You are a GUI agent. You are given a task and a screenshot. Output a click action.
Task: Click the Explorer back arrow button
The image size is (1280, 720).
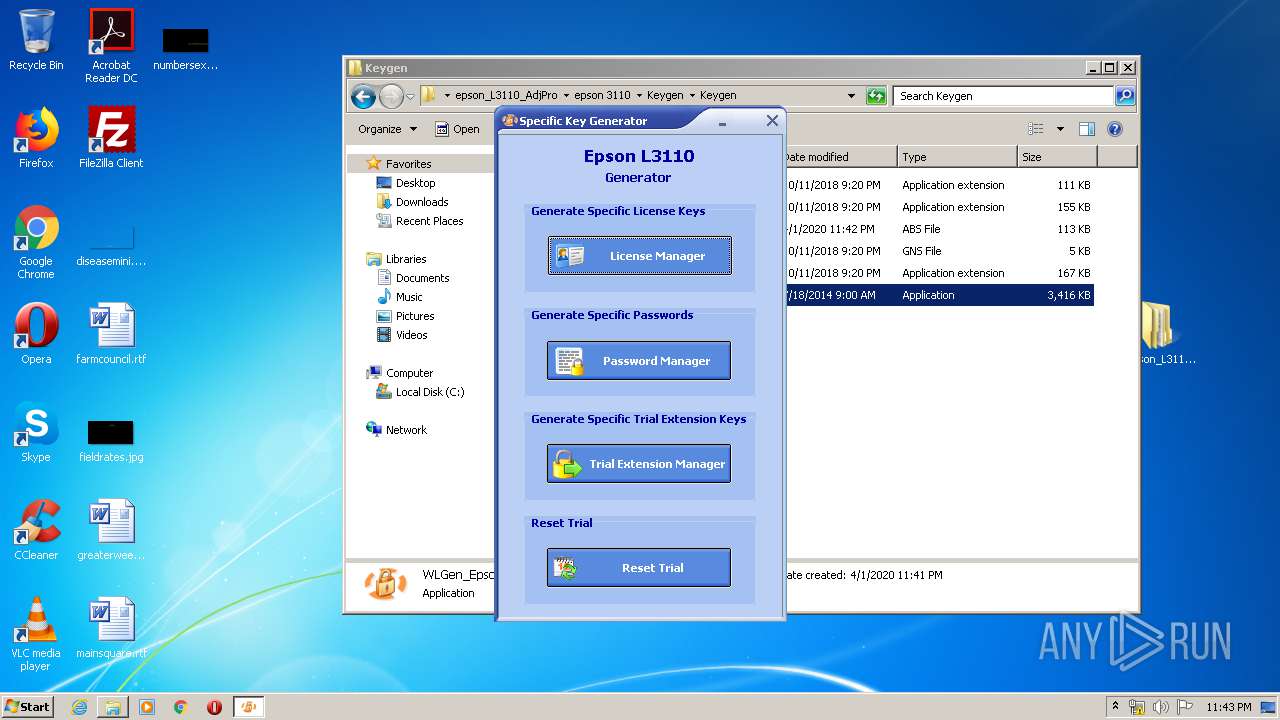point(363,96)
